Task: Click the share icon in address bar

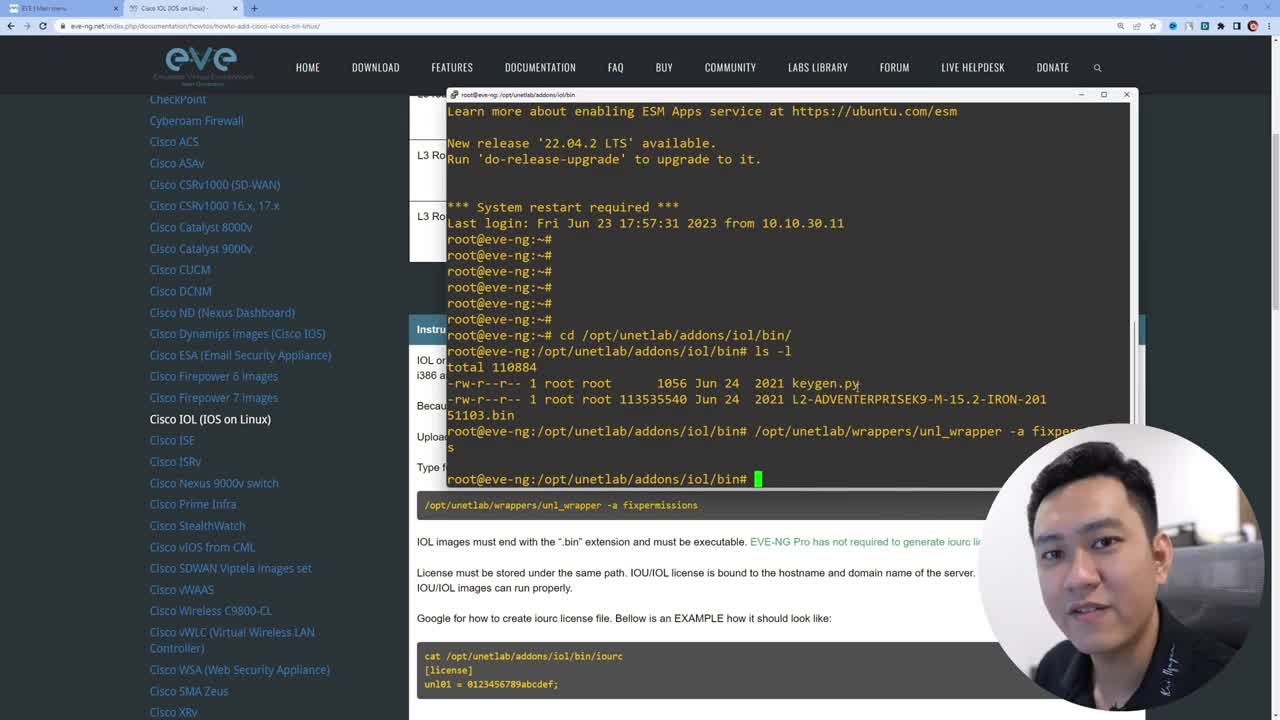Action: (1137, 26)
